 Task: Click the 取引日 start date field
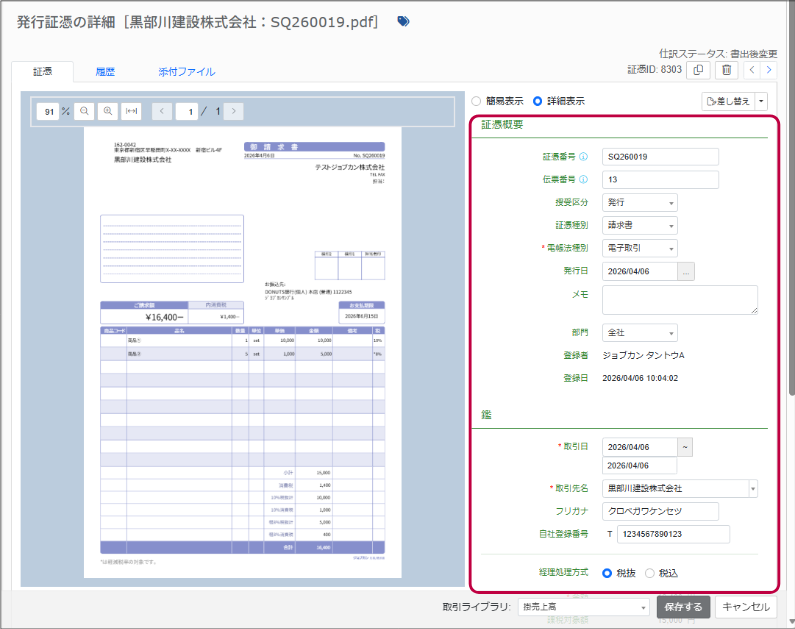[x=640, y=447]
